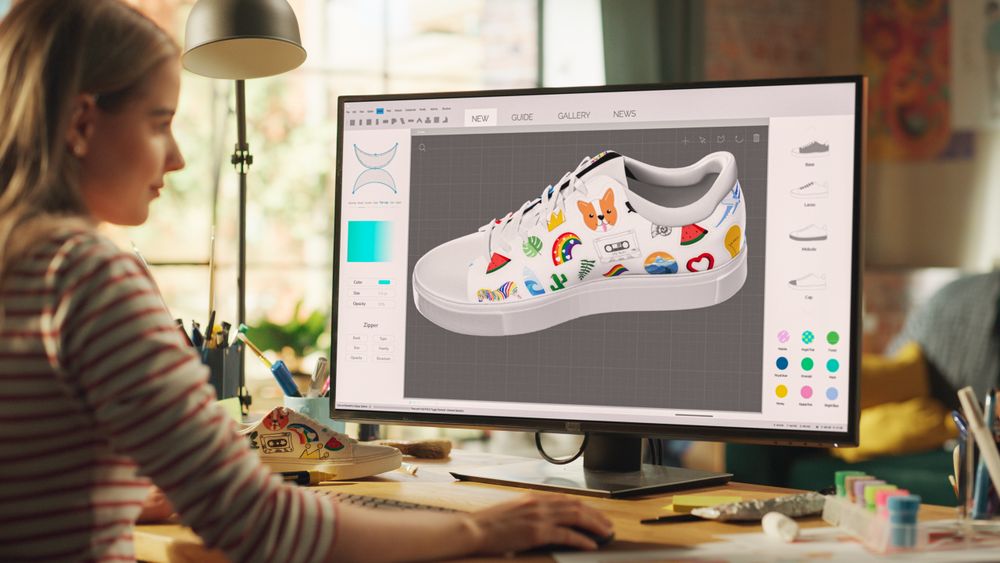Select the Midsole shoe part thumbnail

809,233
